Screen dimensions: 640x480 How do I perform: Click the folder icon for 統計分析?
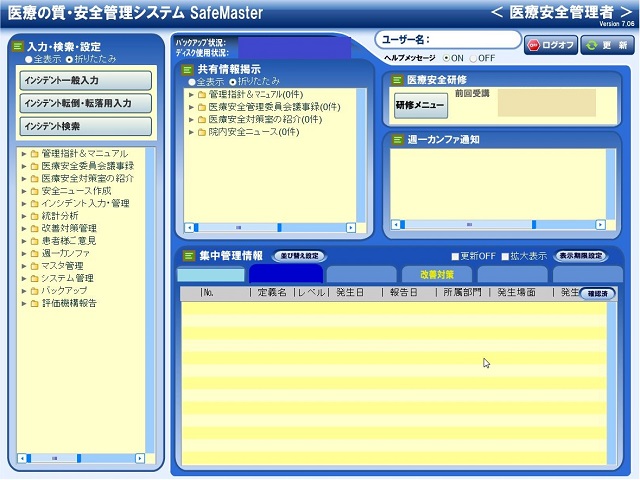35,216
